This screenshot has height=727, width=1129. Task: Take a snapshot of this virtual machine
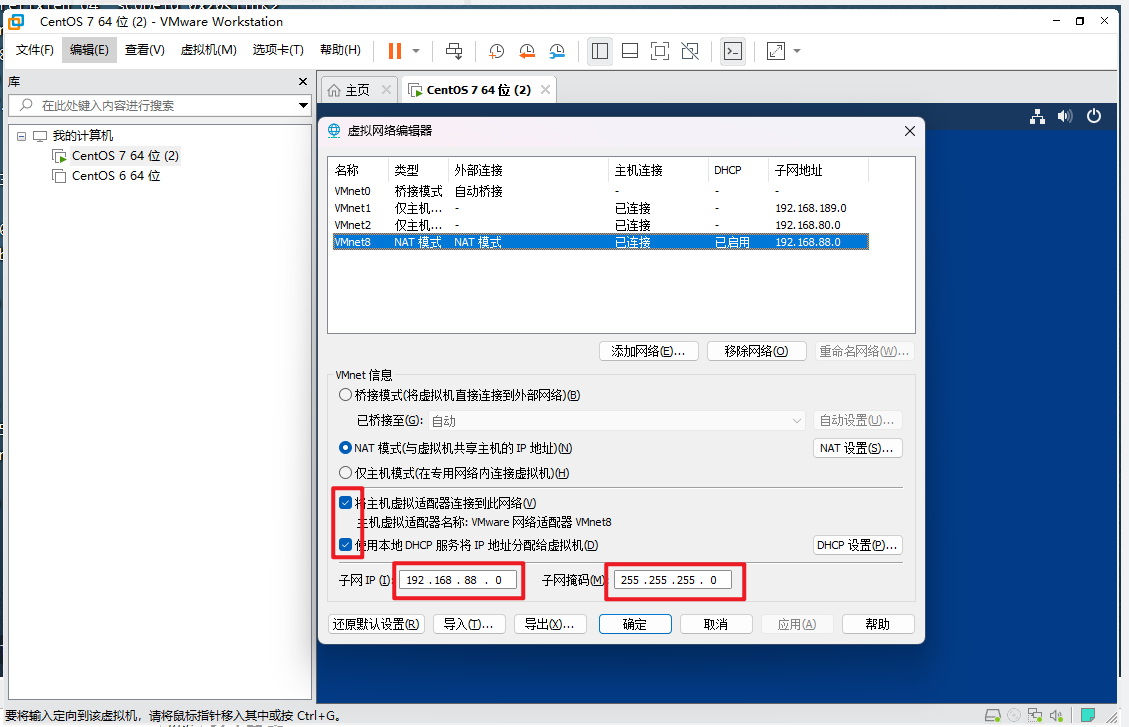(496, 51)
